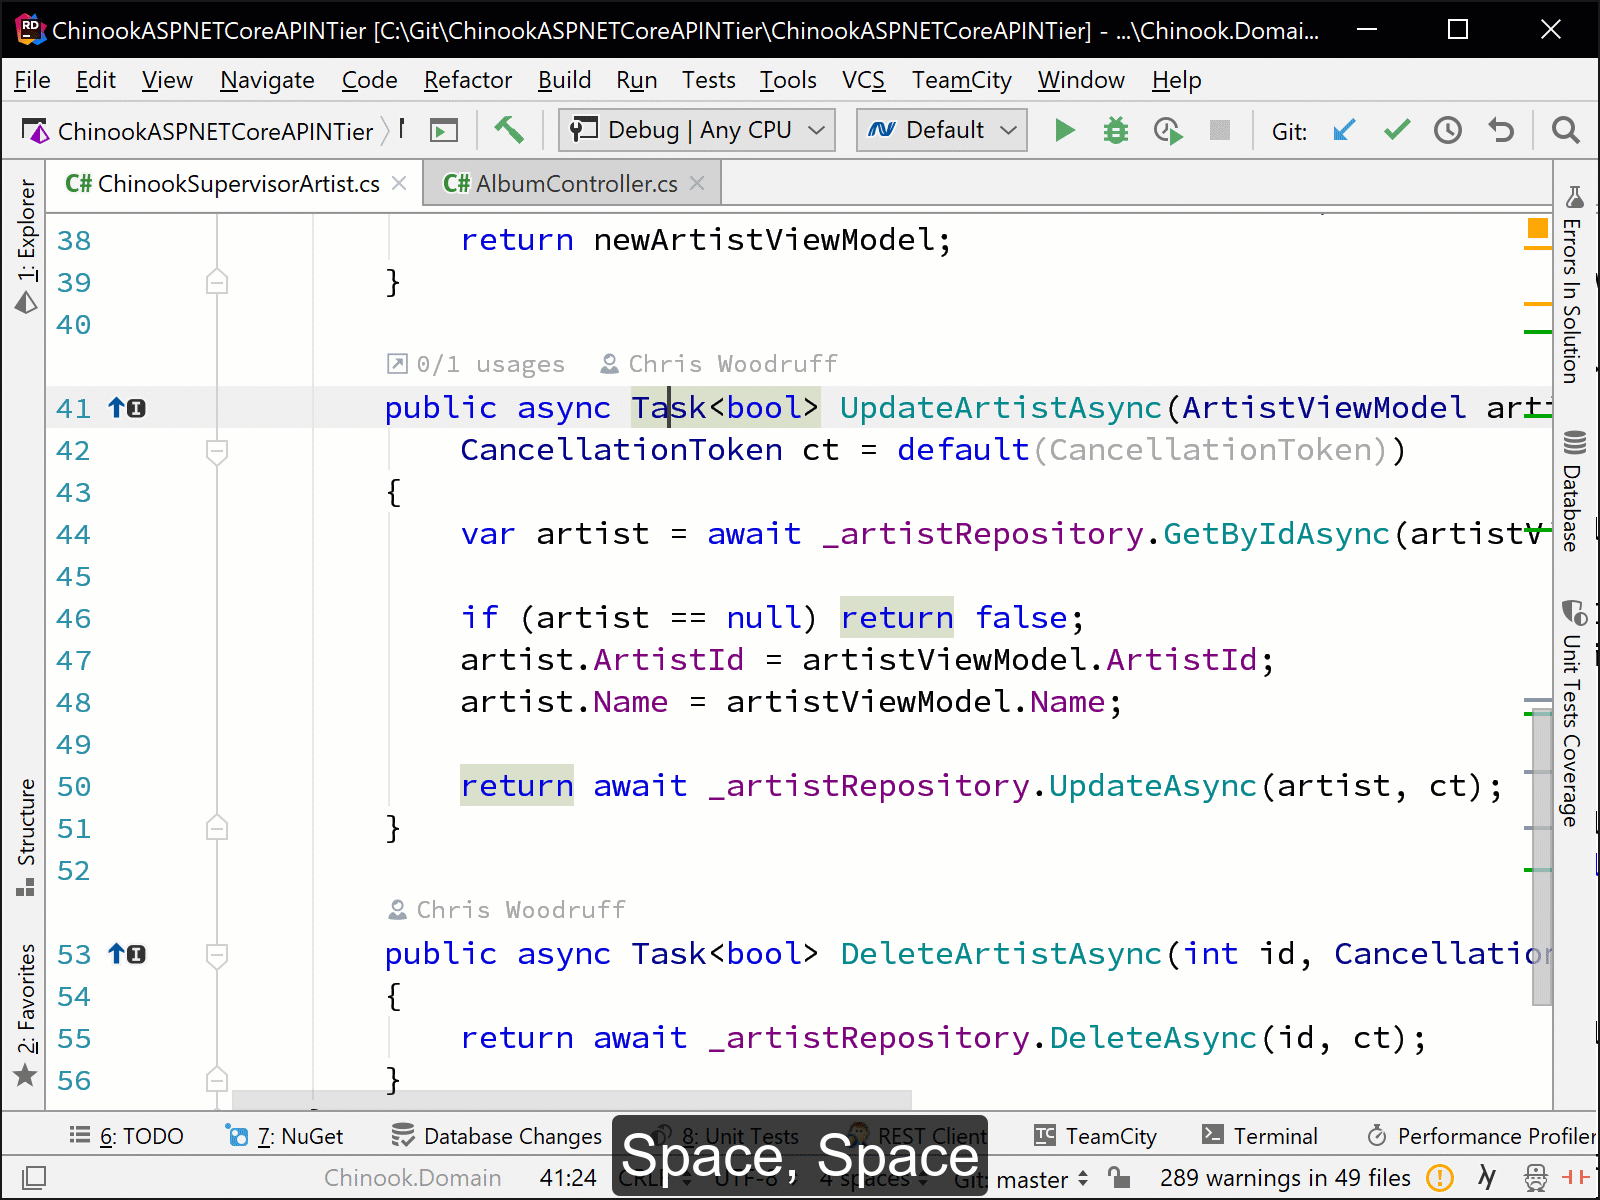Run with coverage using the toolbar icon
This screenshot has width=1600, height=1200.
(1167, 130)
